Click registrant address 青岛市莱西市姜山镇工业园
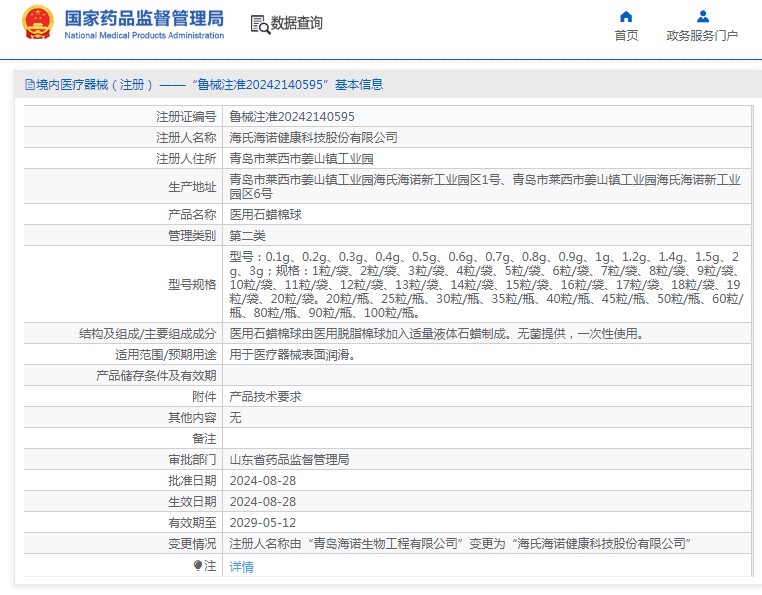This screenshot has height=595, width=762. click(301, 158)
